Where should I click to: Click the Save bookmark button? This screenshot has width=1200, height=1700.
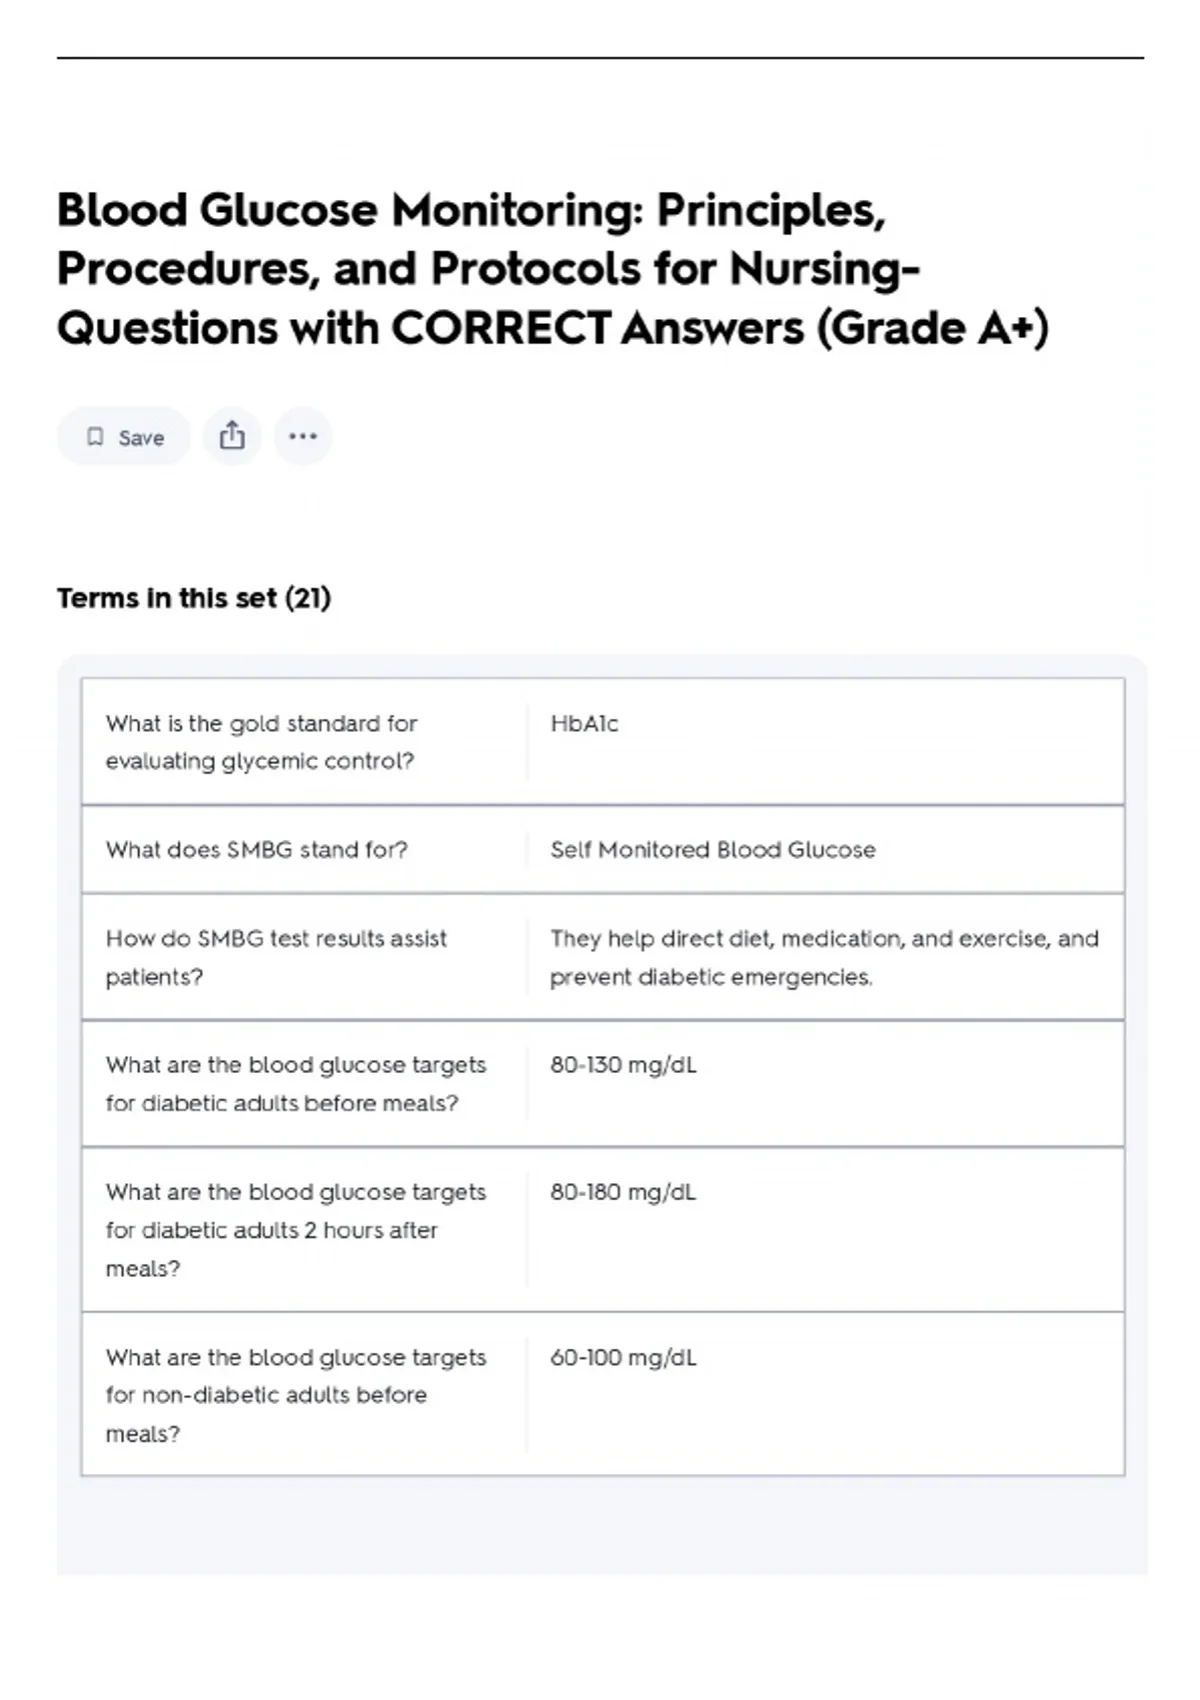pos(124,437)
